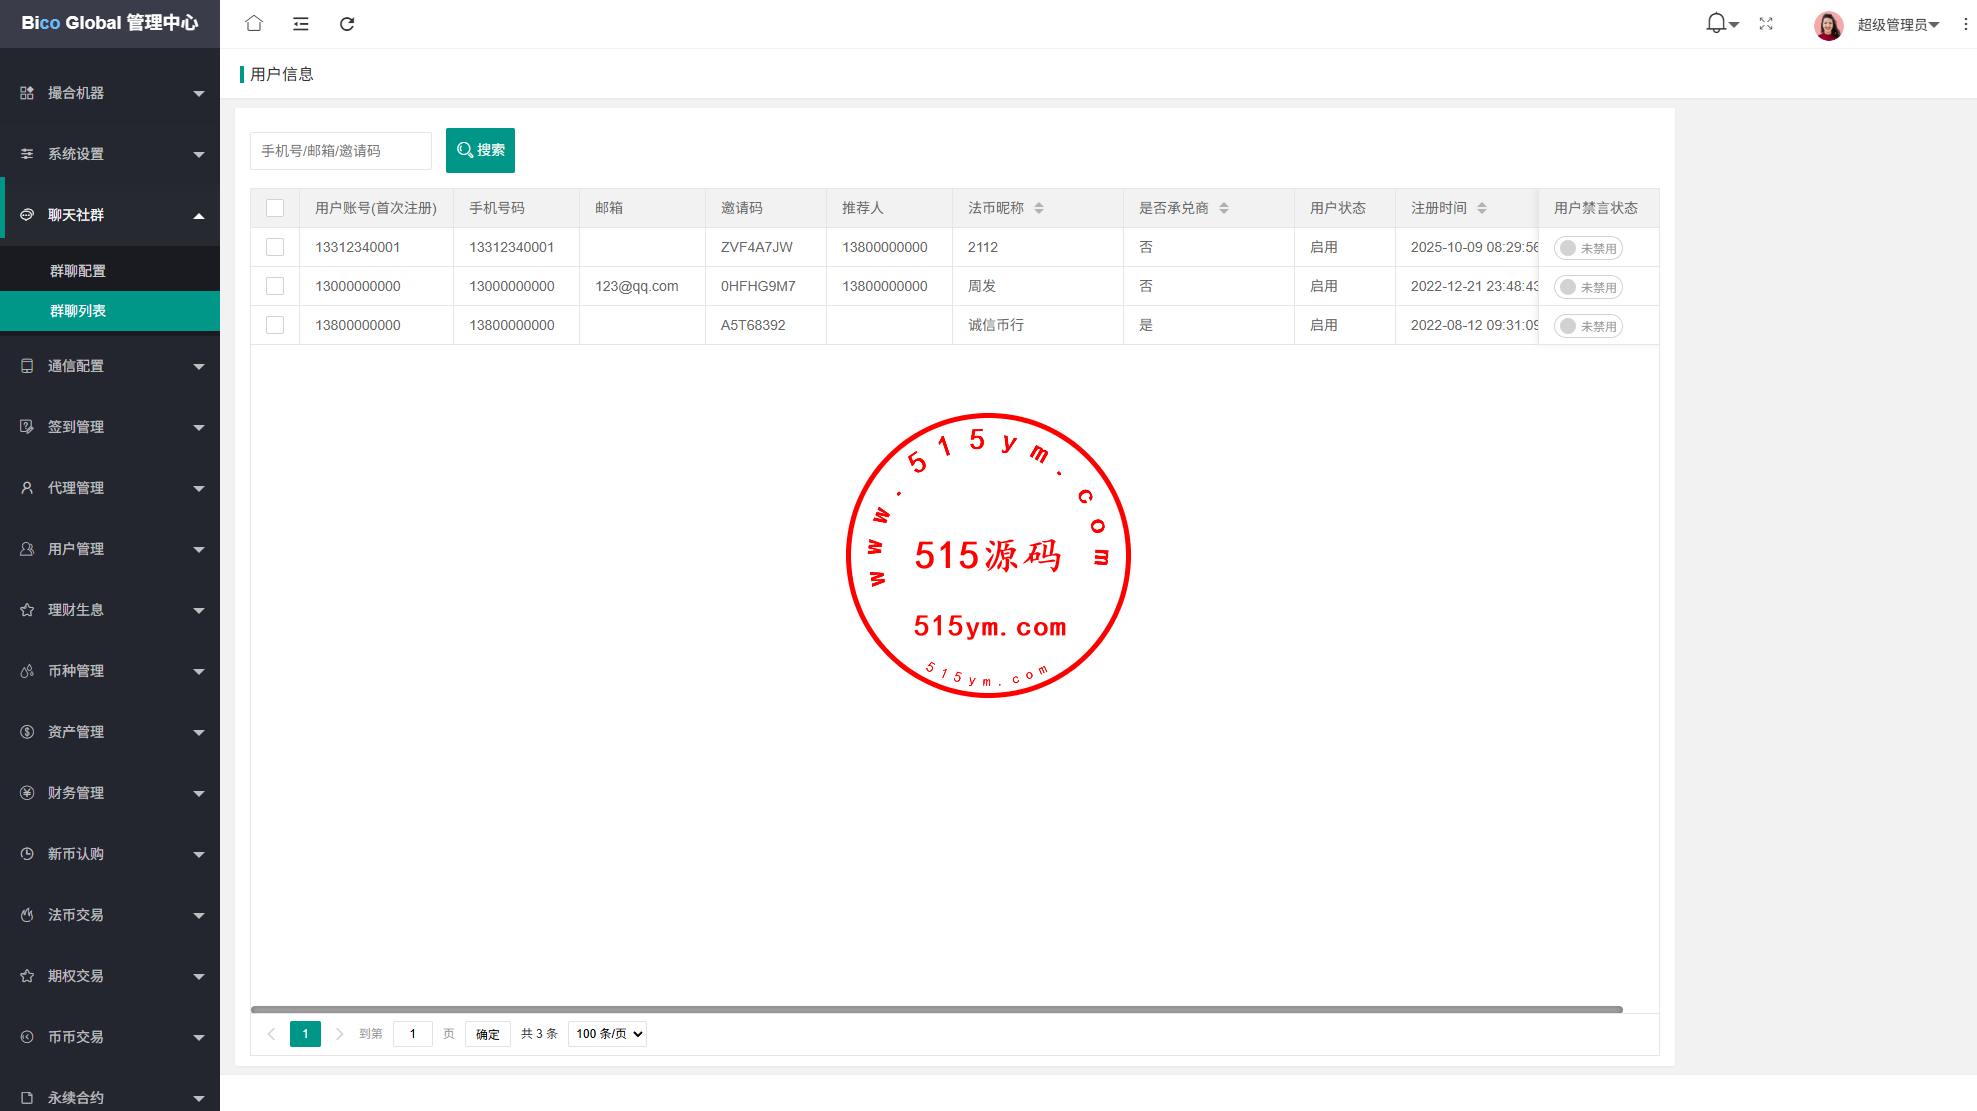Image resolution: width=1977 pixels, height=1111 pixels.
Task: Open the 群聊配置 submenu item
Action: (x=78, y=271)
